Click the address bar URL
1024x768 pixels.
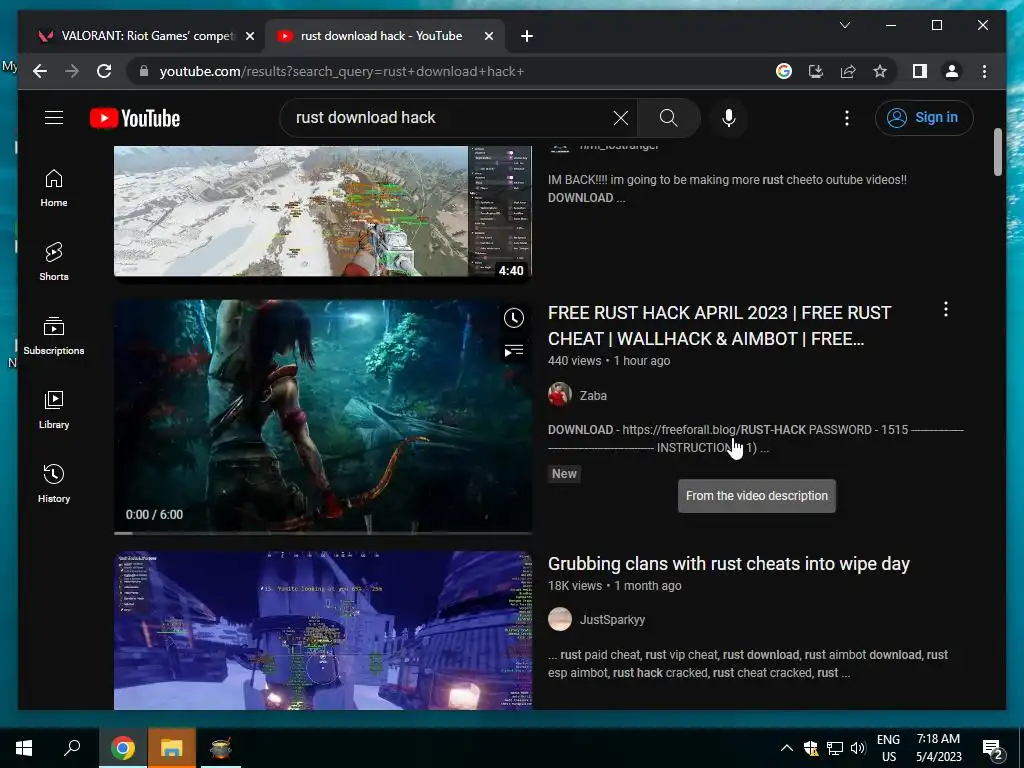pyautogui.click(x=342, y=71)
